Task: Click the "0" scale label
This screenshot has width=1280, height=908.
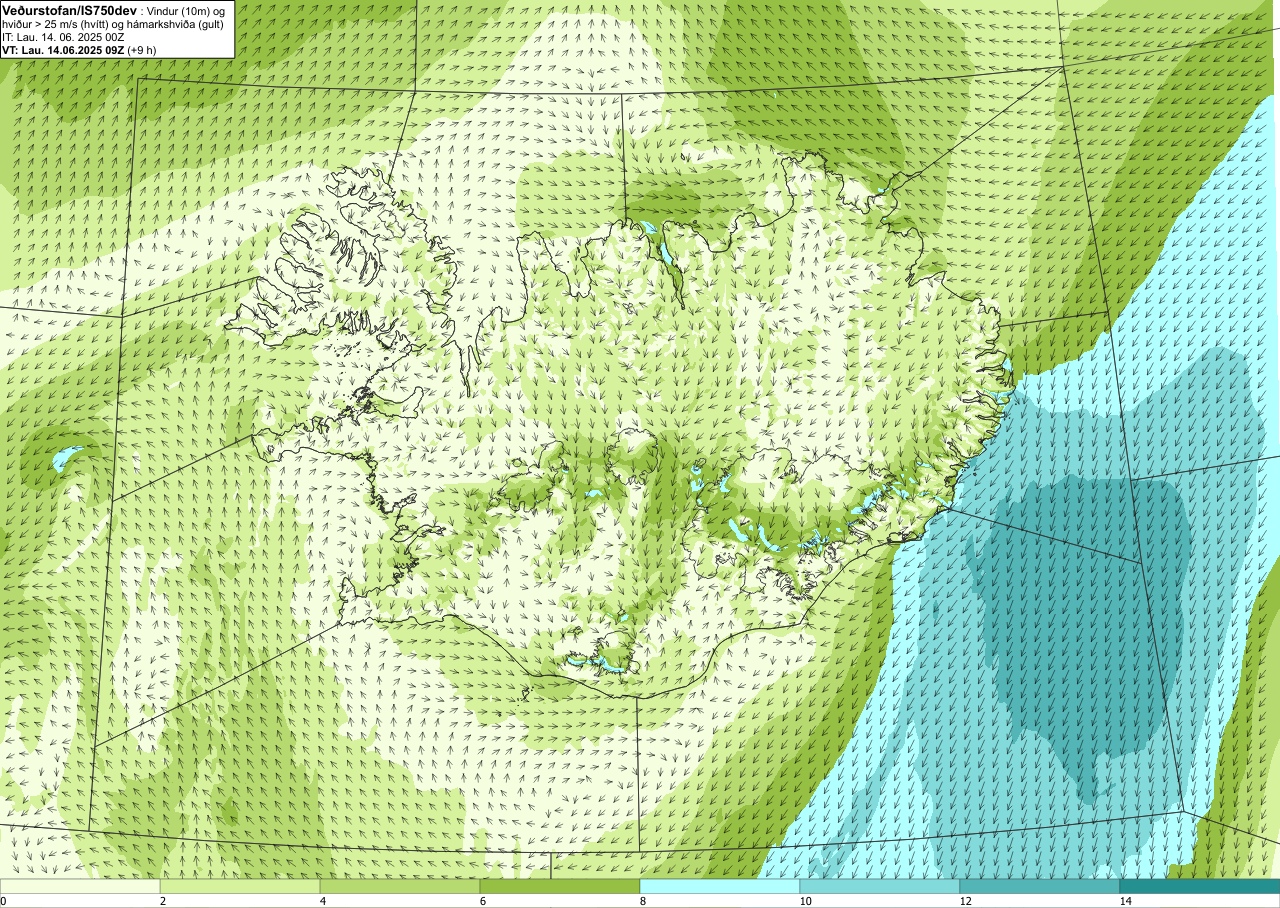Action: pyautogui.click(x=4, y=901)
